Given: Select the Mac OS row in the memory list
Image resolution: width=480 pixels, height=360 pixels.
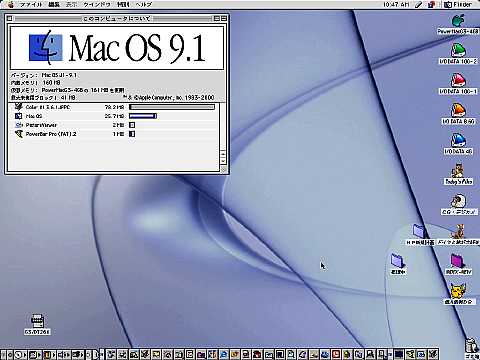Looking at the screenshot, I should pyautogui.click(x=113, y=116).
